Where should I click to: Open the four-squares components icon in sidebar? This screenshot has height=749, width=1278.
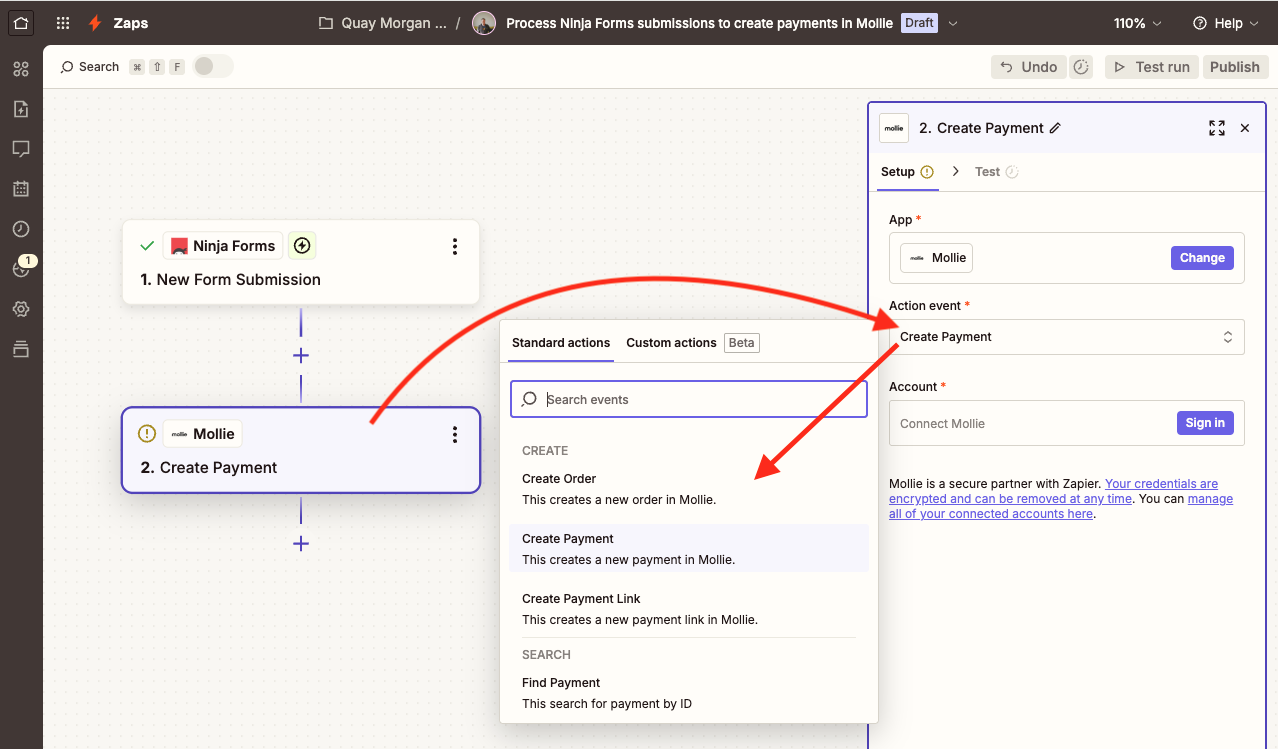click(21, 69)
